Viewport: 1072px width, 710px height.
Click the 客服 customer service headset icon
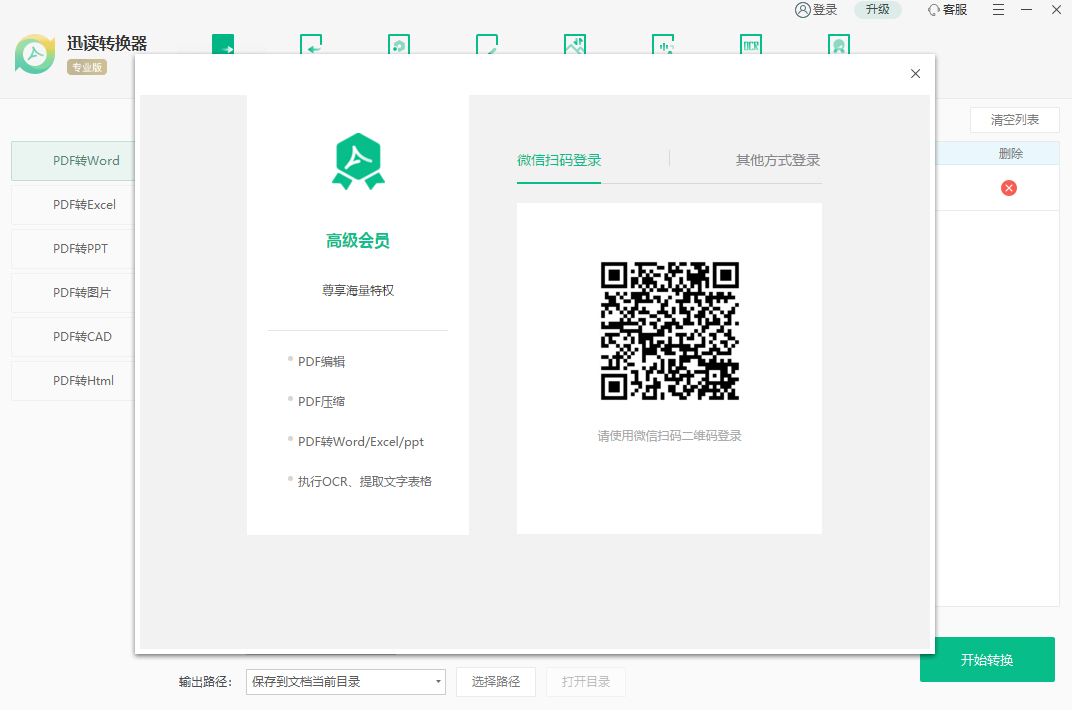coord(934,10)
